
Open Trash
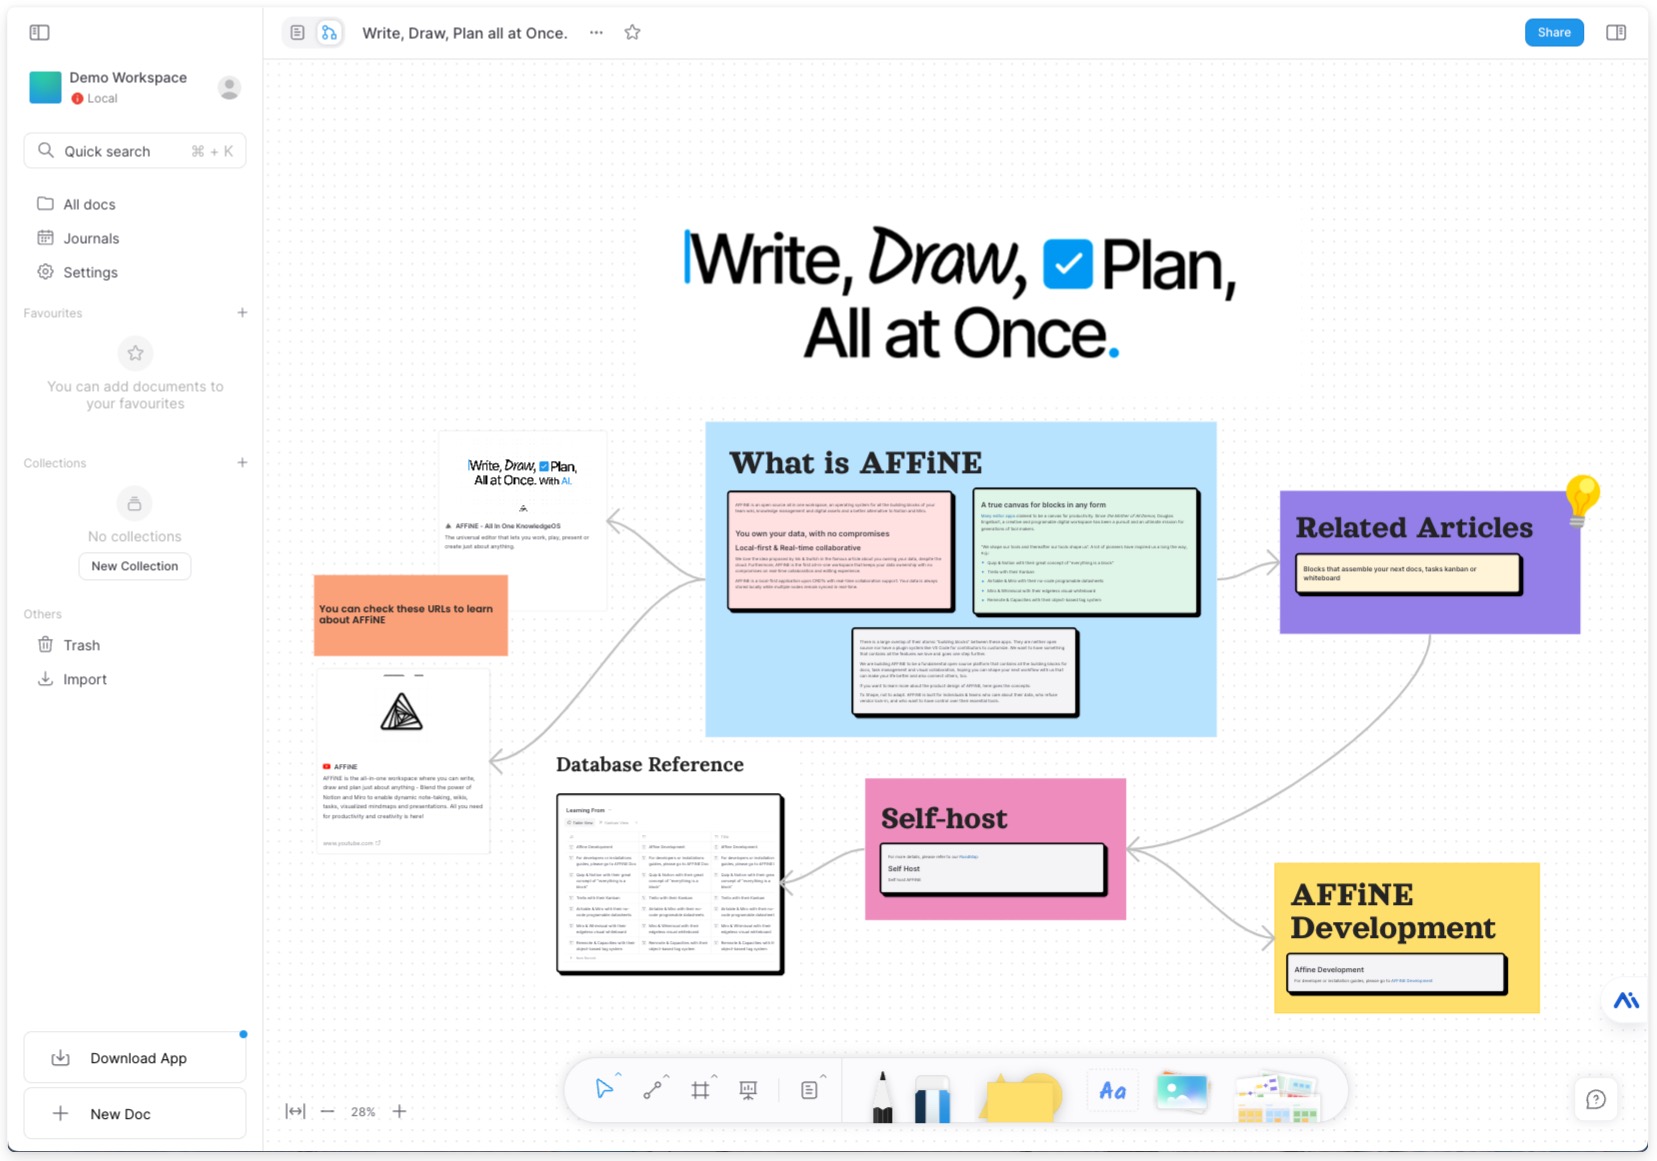click(x=135, y=645)
